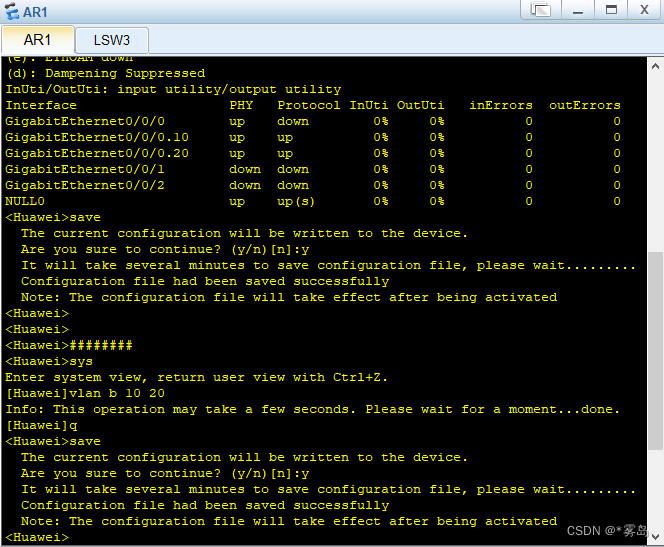This screenshot has height=547, width=664.
Task: Click 'Enter system view, return user view' line
Action: 196,377
